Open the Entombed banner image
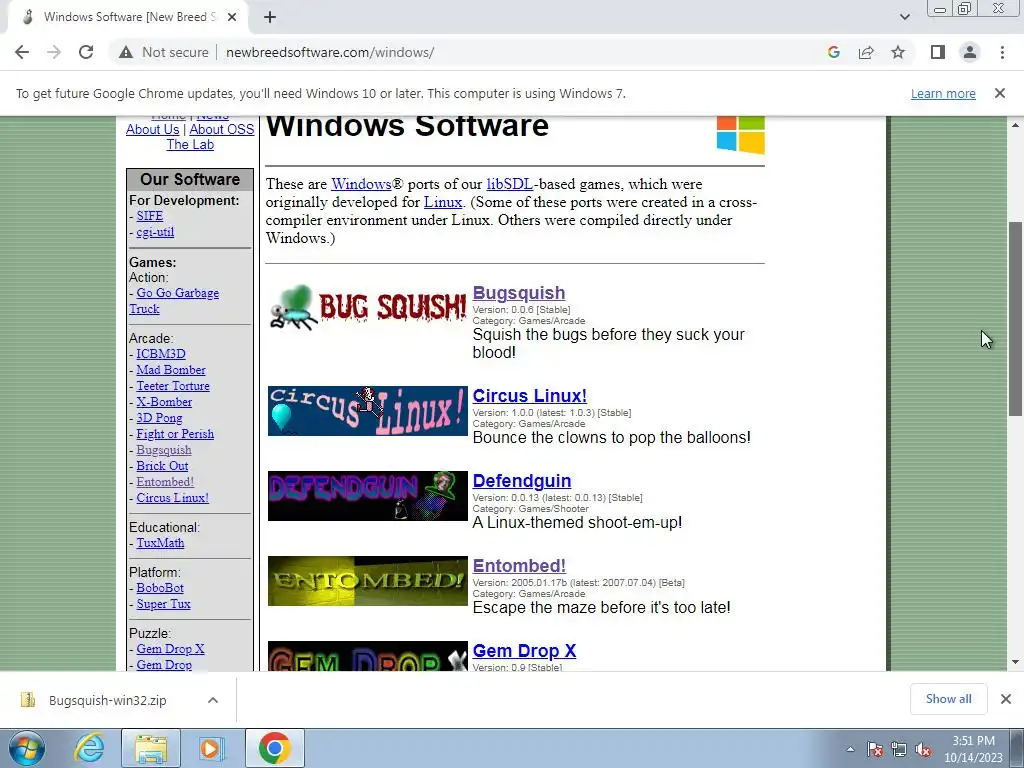Screen dimensions: 1024x768 (368, 581)
